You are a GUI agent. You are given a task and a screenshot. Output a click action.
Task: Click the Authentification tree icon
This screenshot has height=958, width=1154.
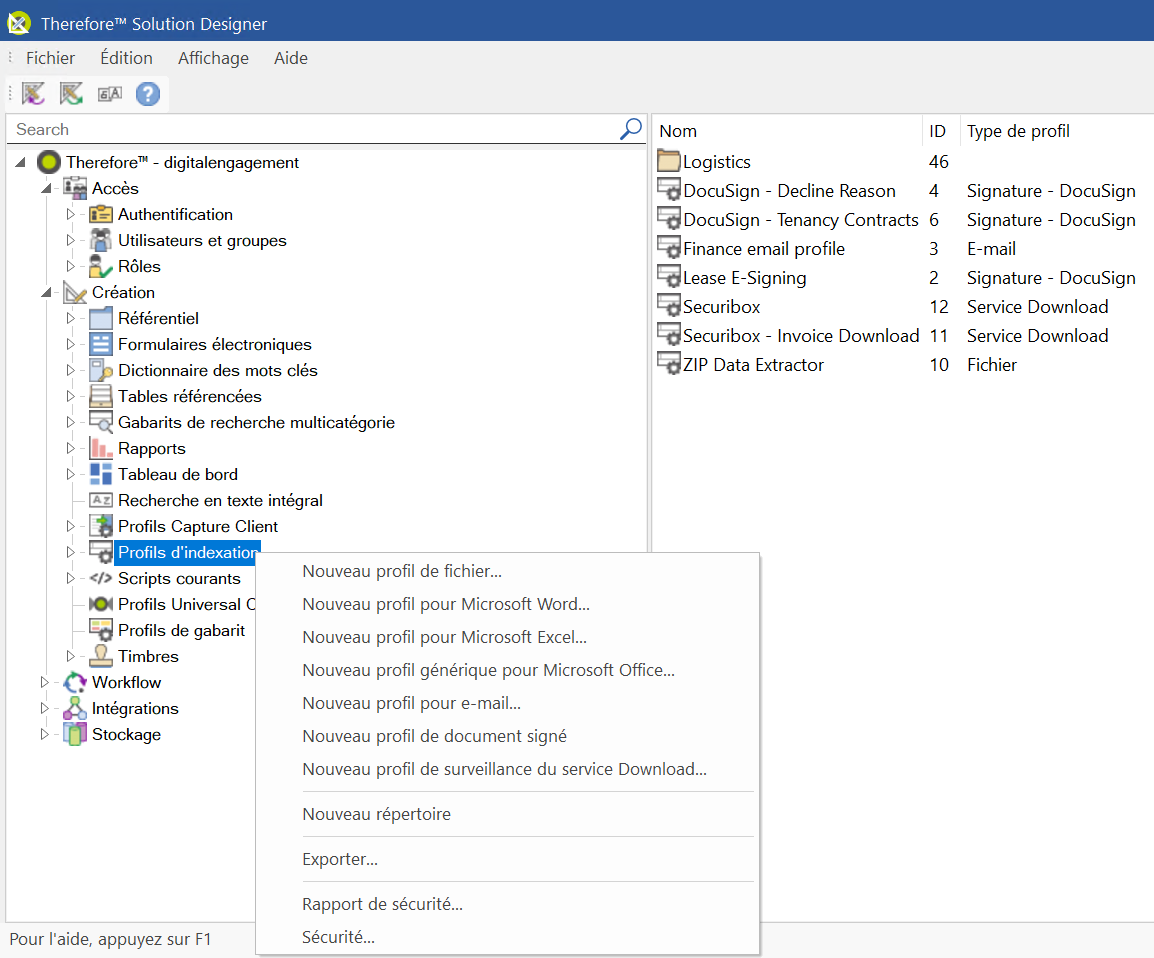pyautogui.click(x=100, y=214)
